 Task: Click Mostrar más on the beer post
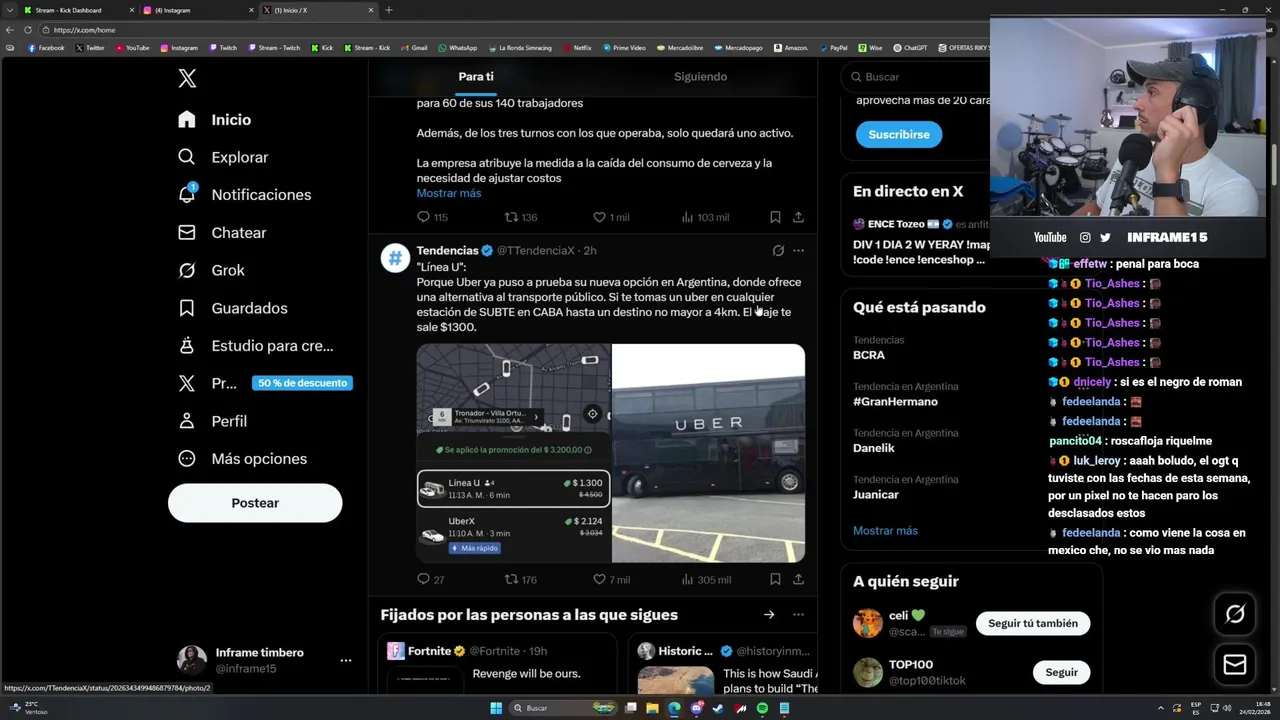point(449,193)
